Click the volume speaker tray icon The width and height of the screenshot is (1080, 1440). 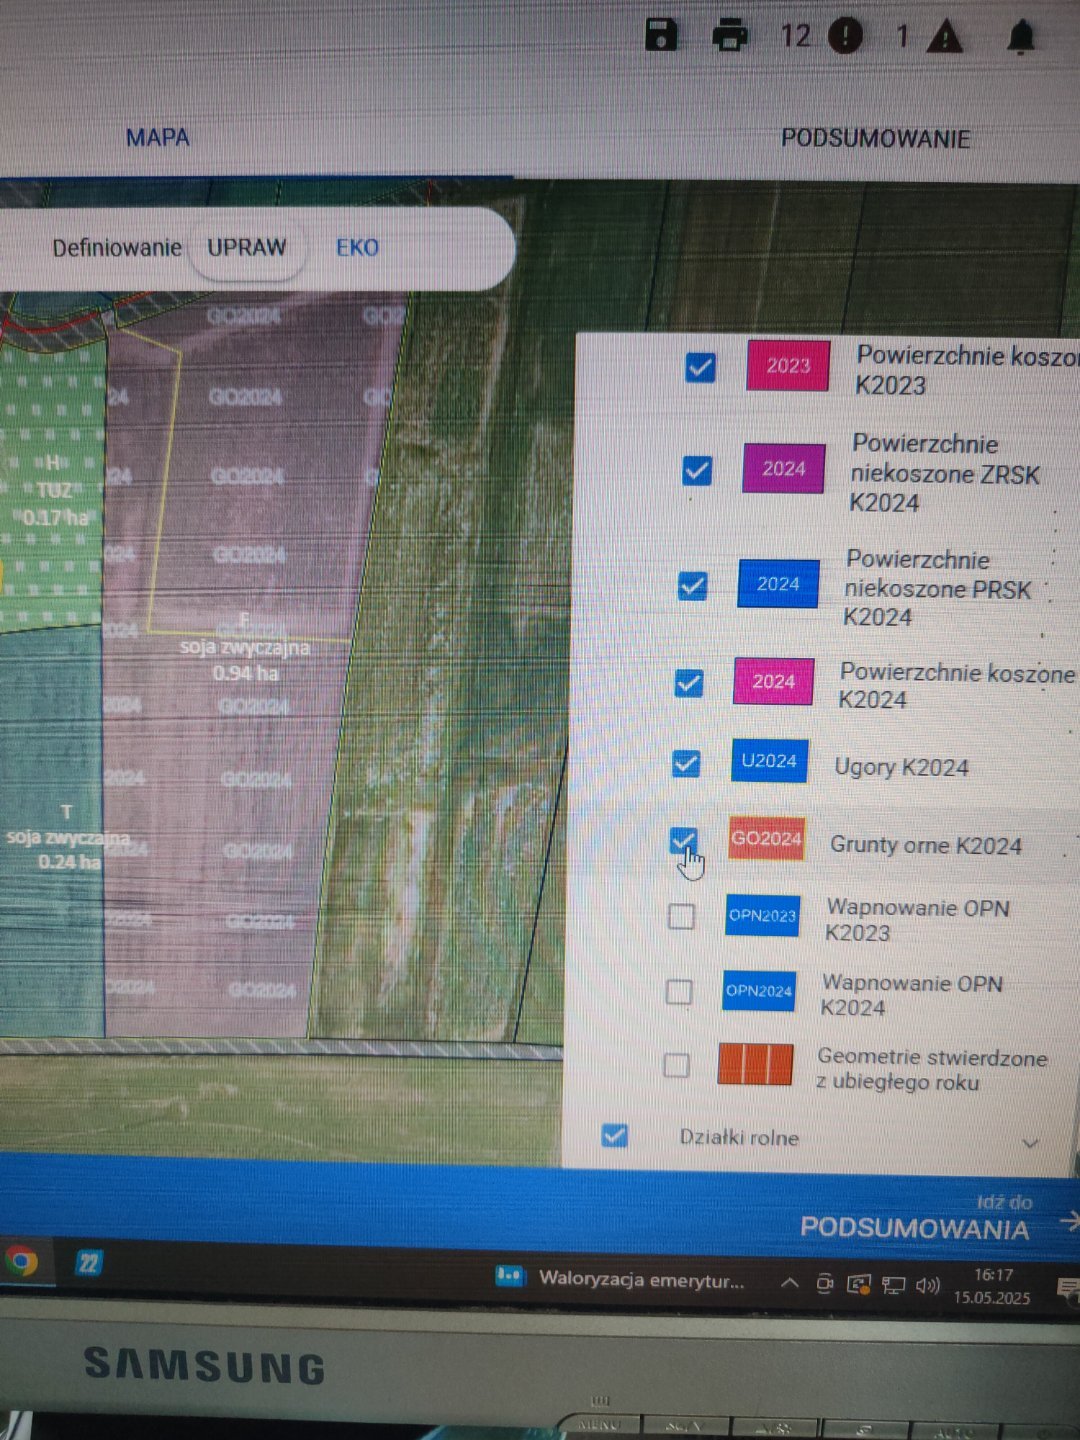[927, 1285]
